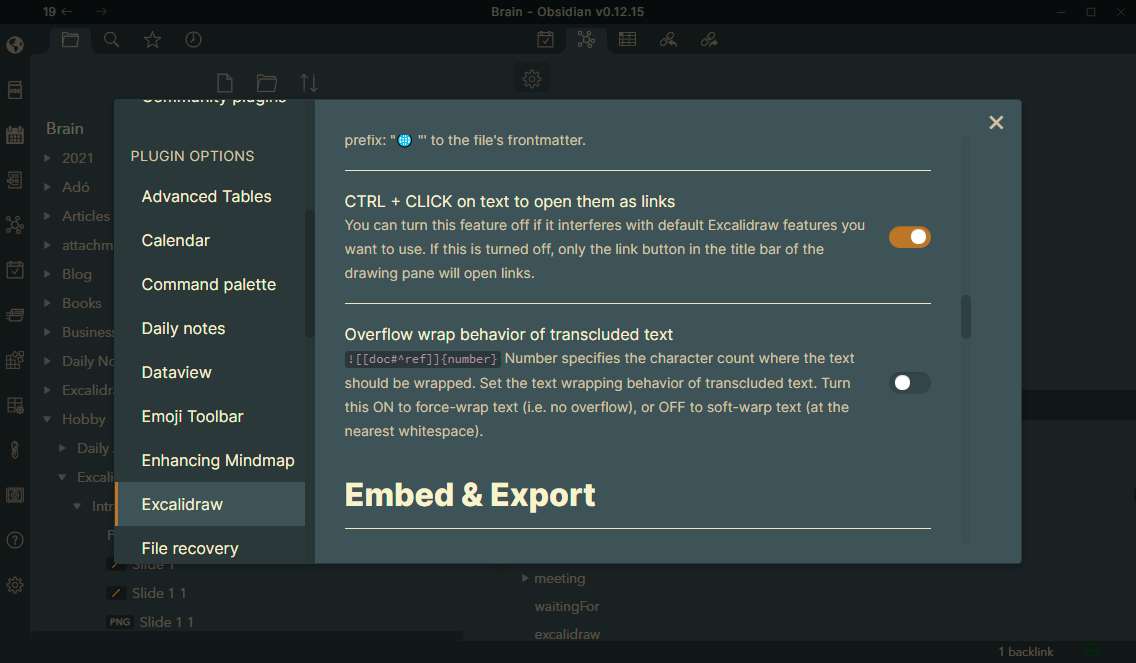
Task: Open Enhancing Mindmap options
Action: coord(210,460)
